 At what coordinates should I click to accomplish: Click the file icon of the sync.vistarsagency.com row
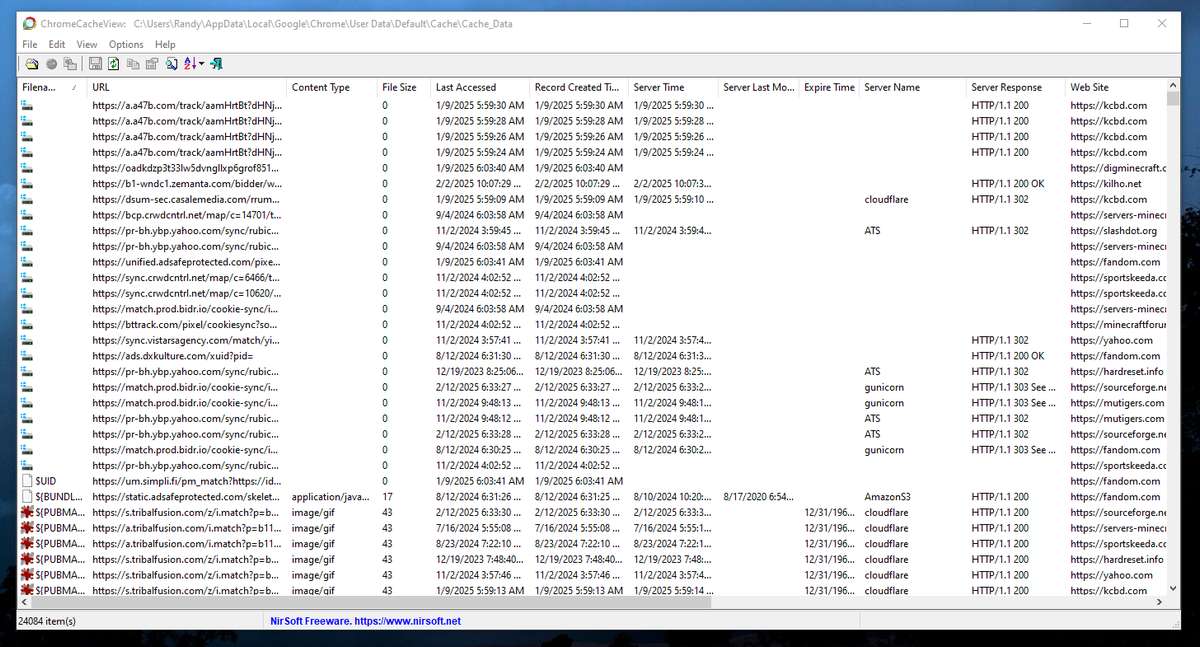(x=28, y=340)
